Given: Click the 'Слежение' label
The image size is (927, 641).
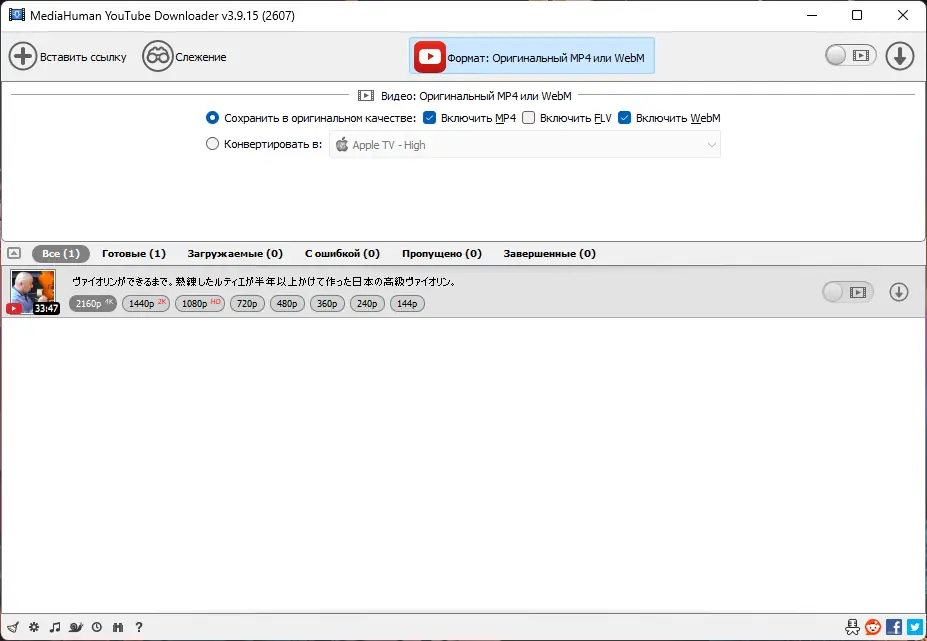Looking at the screenshot, I should [201, 57].
